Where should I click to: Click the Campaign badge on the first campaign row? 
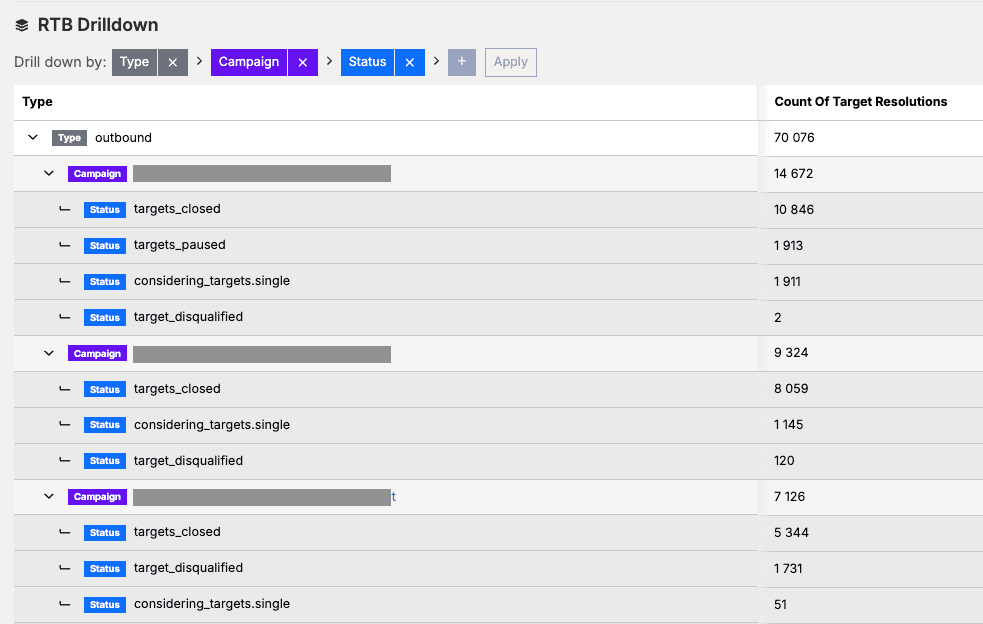click(x=96, y=173)
